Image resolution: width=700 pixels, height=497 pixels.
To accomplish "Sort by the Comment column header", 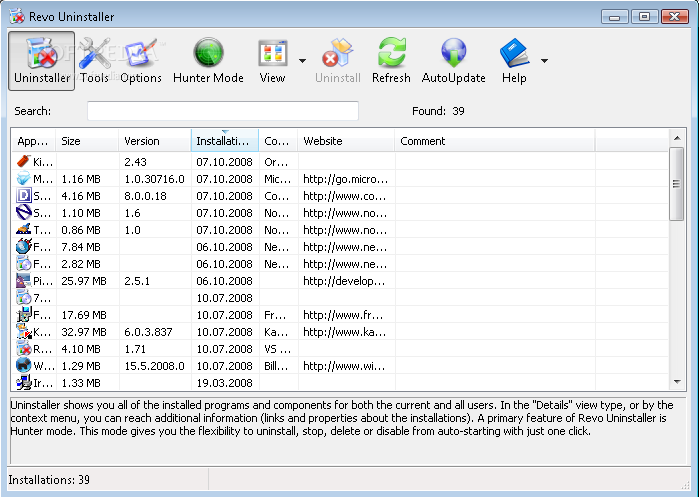I will [495, 141].
